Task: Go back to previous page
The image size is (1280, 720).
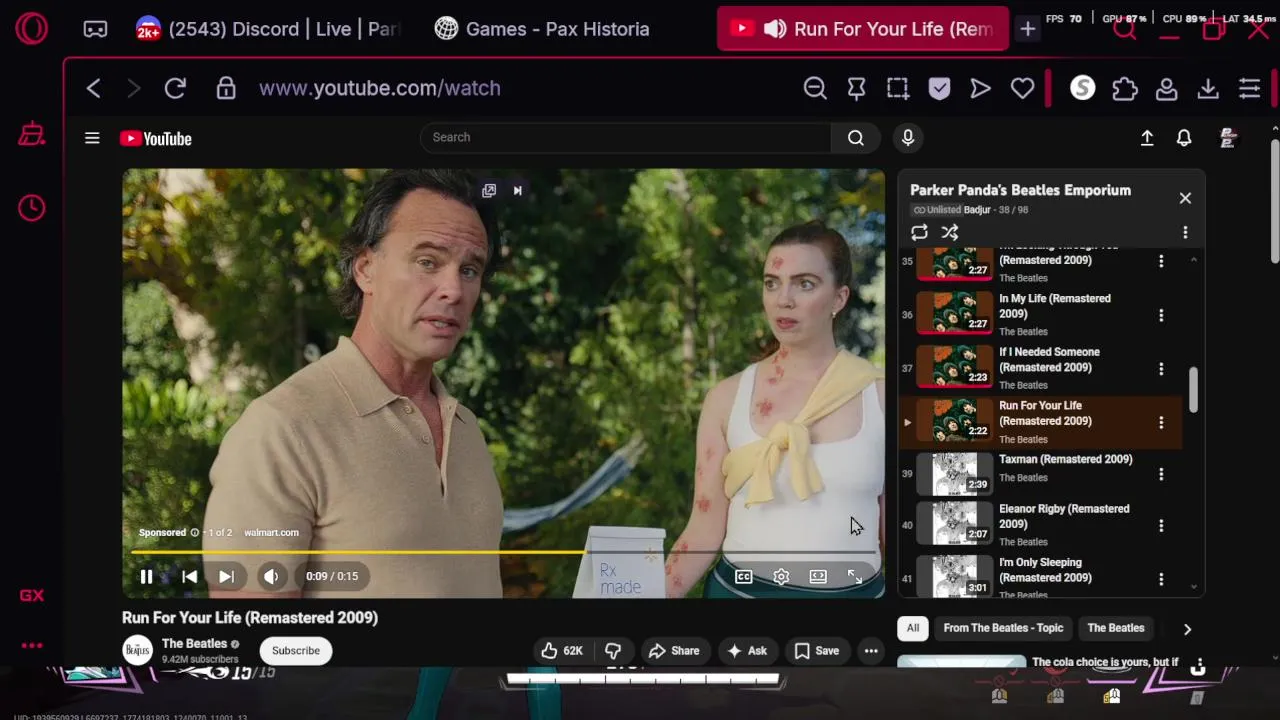Action: 93,88
